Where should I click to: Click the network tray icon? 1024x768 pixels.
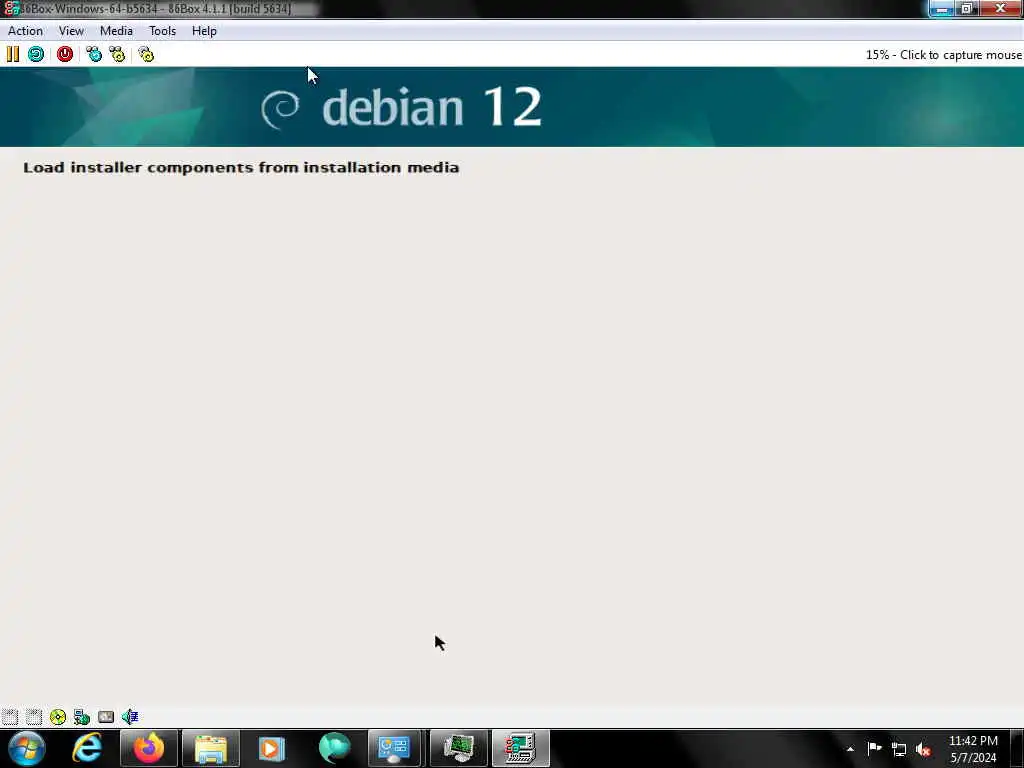[x=899, y=749]
